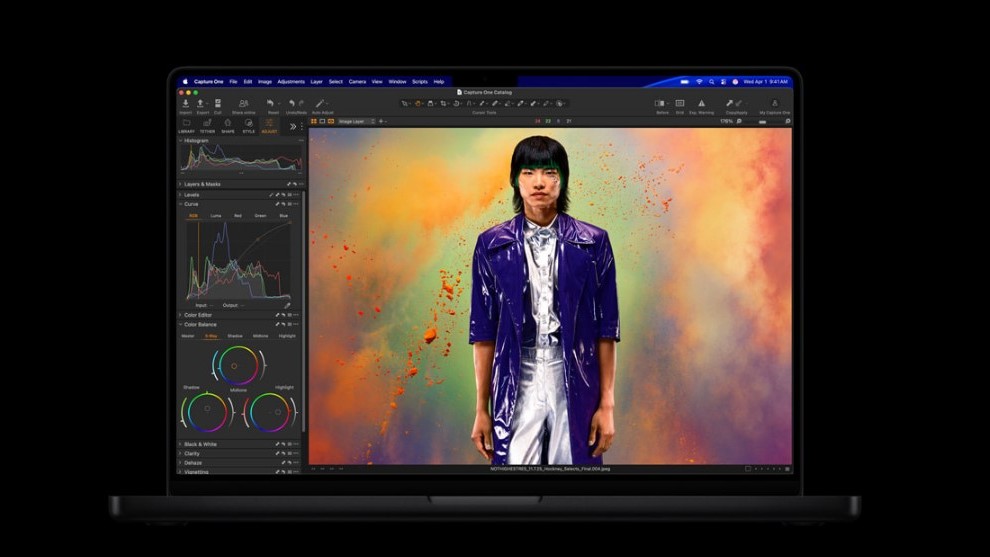The image size is (990, 557).
Task: Select the Luma curve tab
Action: click(216, 216)
